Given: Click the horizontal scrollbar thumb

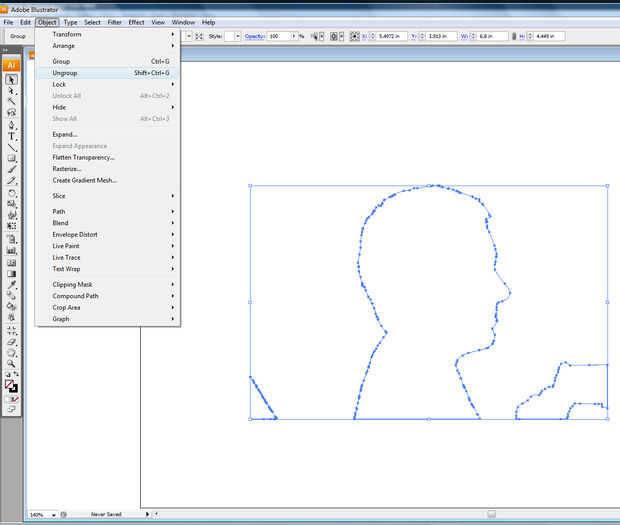Looking at the screenshot, I should point(491,514).
